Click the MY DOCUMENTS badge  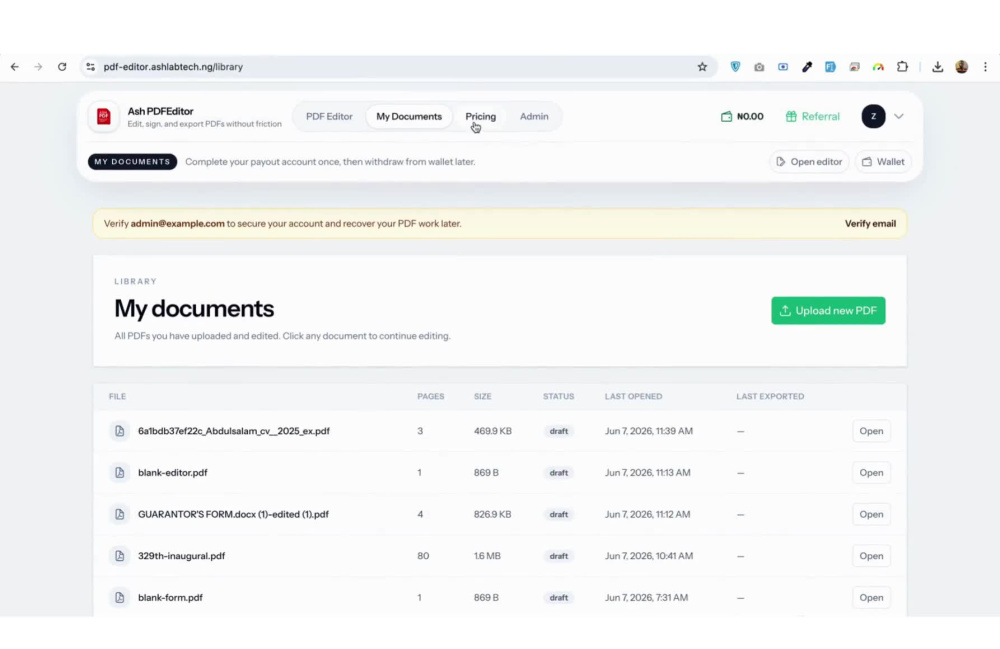pyautogui.click(x=132, y=162)
